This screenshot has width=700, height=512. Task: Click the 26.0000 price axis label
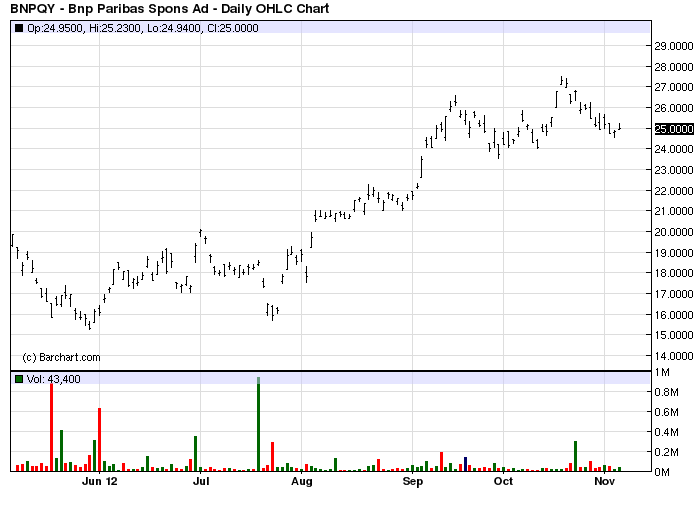coord(674,108)
